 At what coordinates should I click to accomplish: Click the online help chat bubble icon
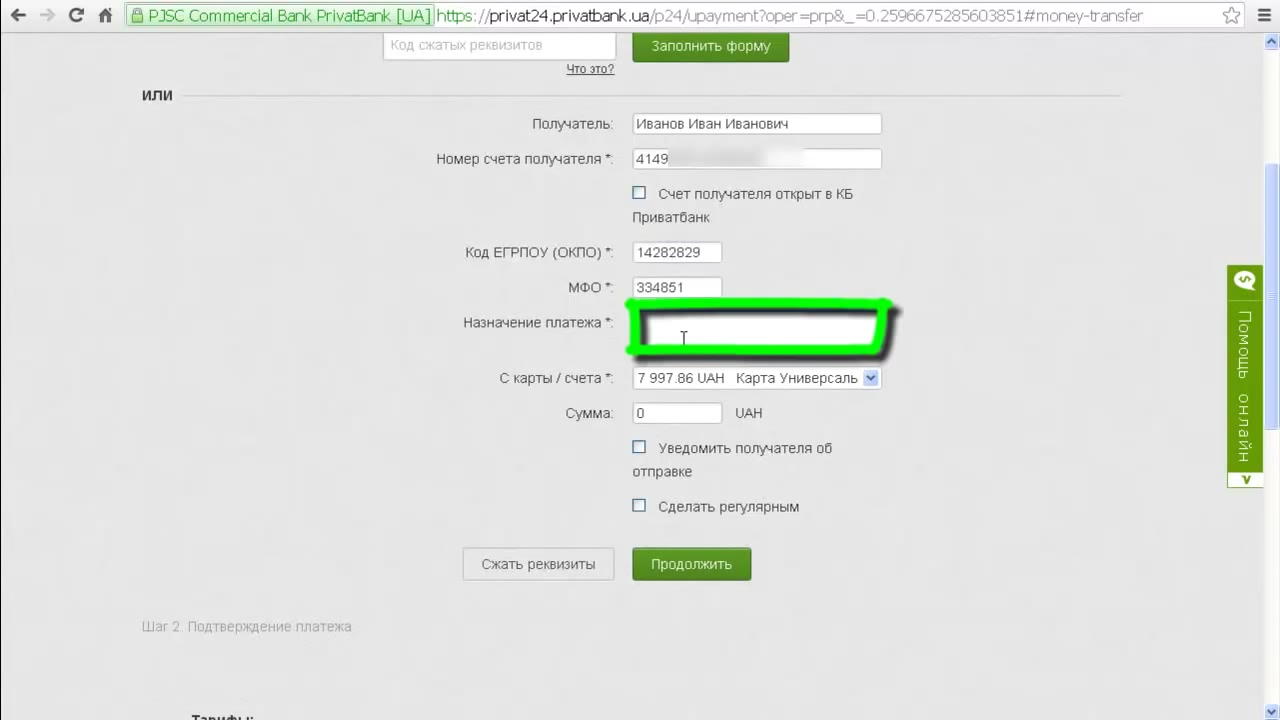pos(1244,281)
